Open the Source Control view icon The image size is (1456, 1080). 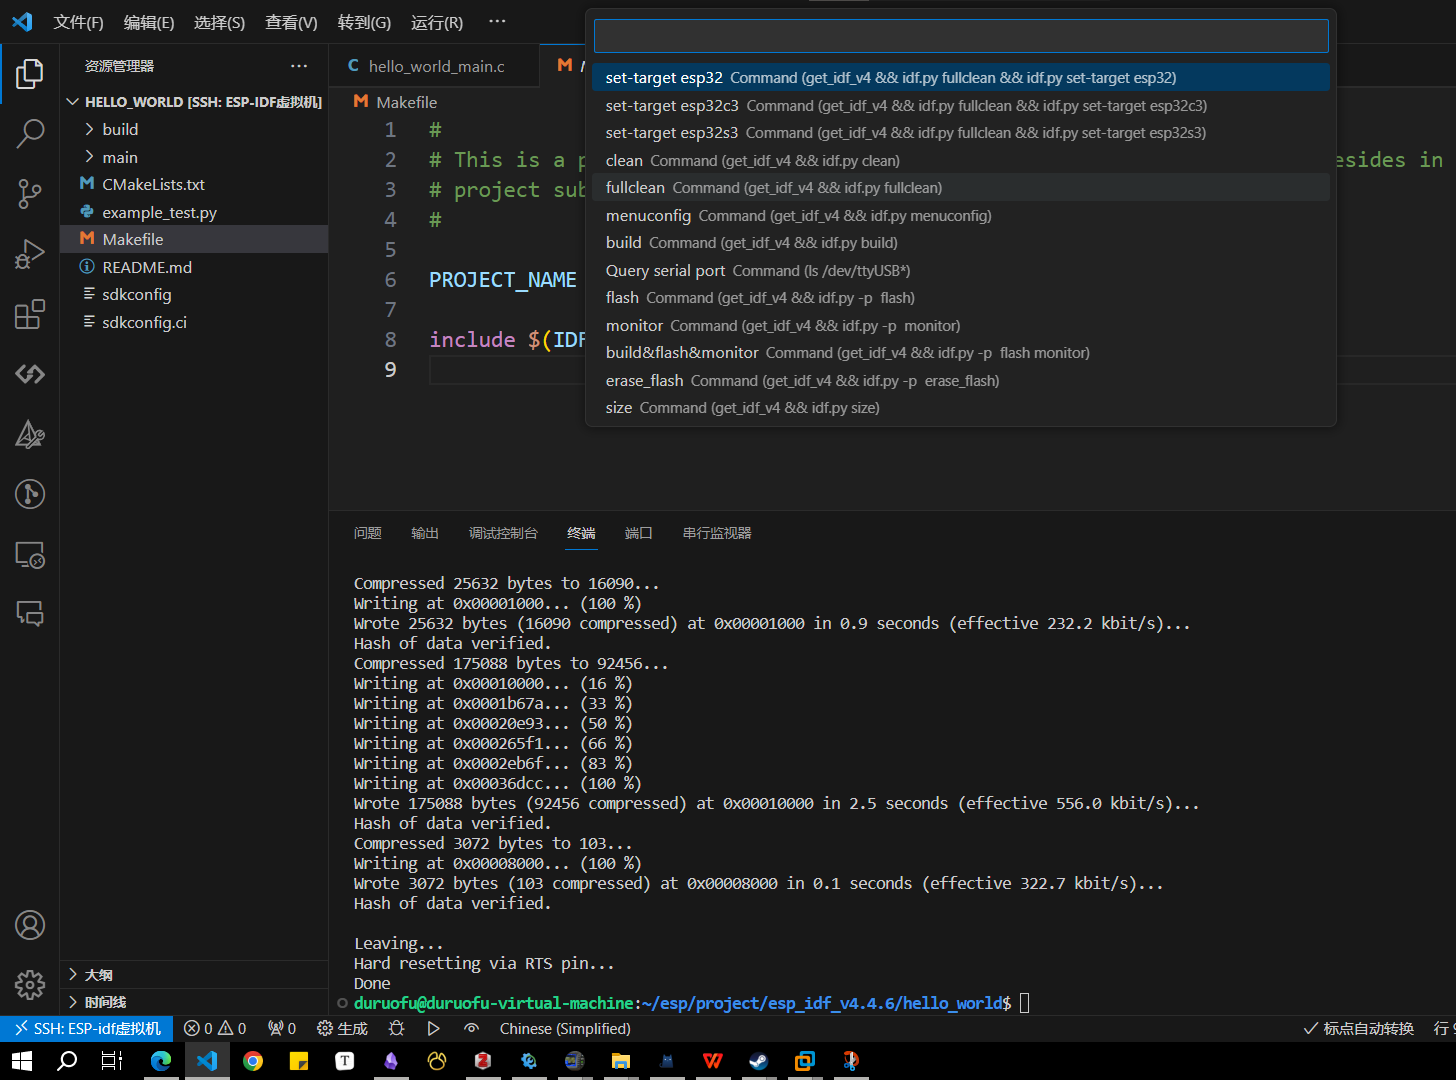(30, 194)
